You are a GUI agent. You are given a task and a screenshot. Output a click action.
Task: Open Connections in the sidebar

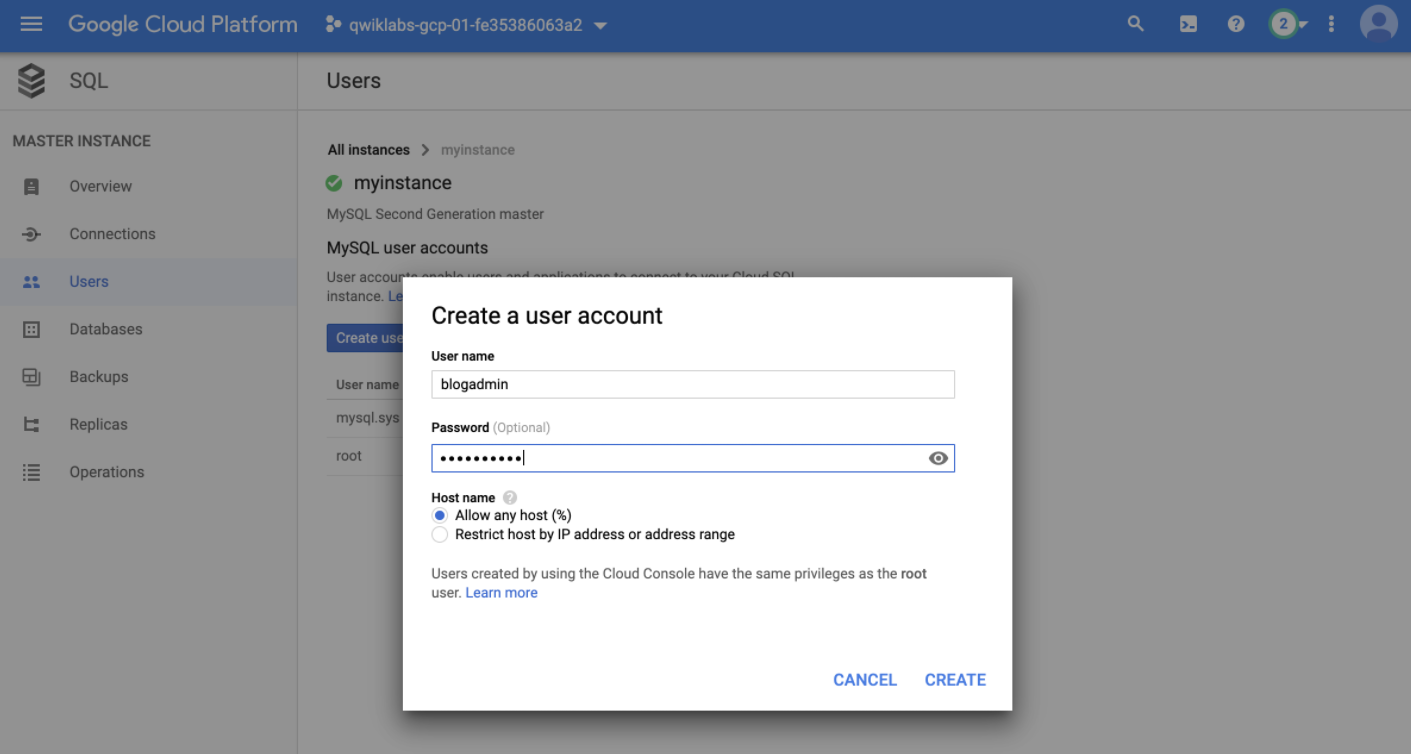(x=112, y=234)
